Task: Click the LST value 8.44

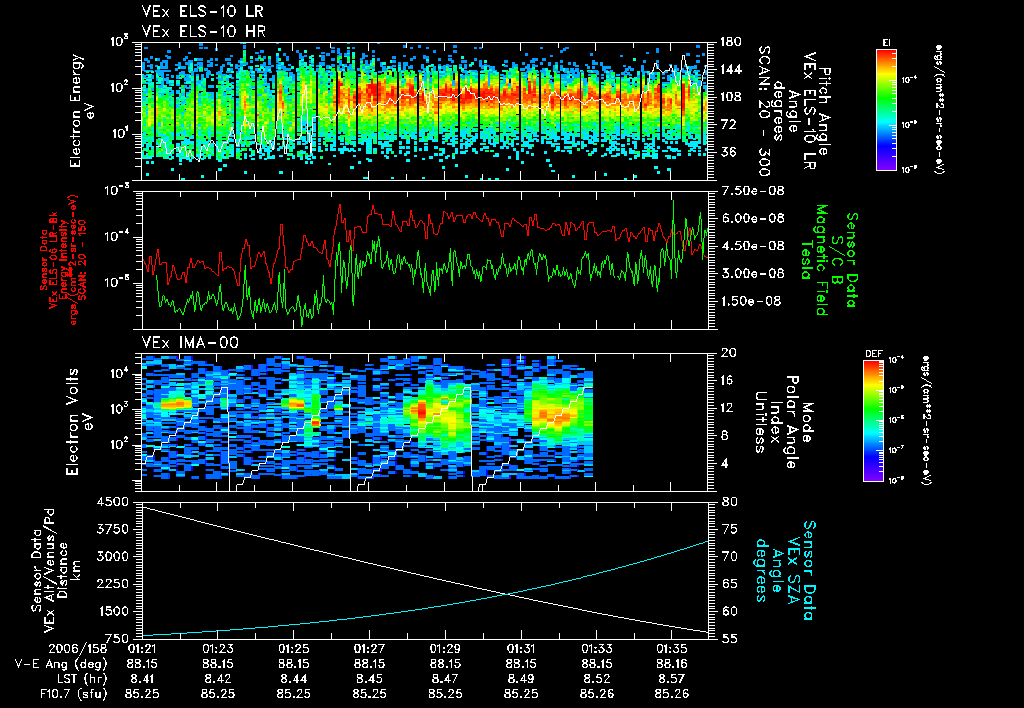Action: 293,679
